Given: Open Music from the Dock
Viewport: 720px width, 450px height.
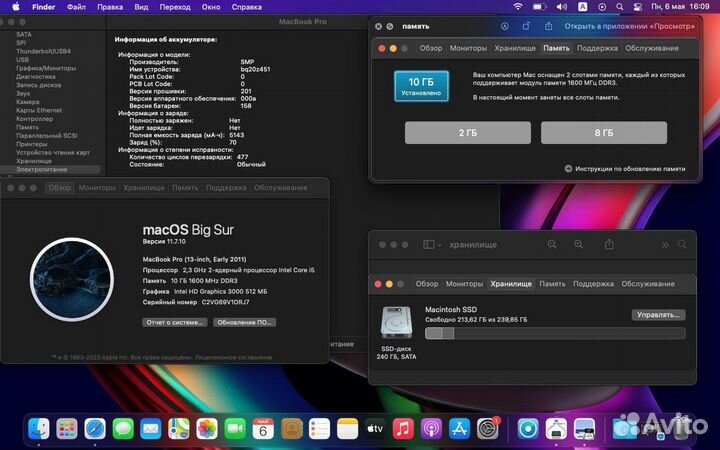Looking at the screenshot, I should click(x=403, y=429).
